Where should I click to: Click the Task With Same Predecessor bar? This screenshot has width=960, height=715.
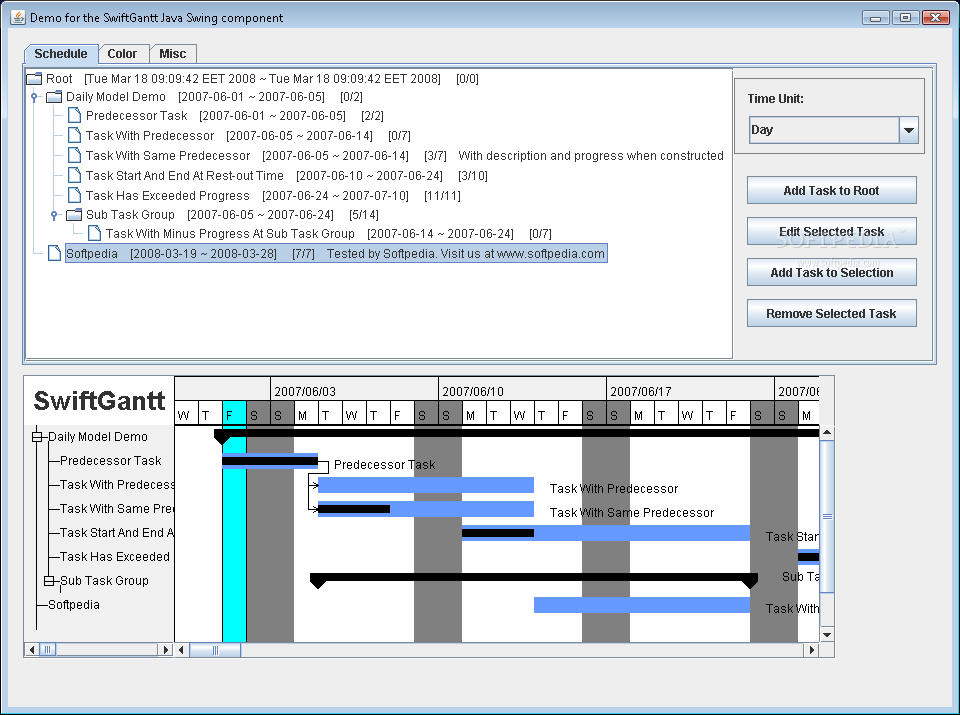(426, 509)
